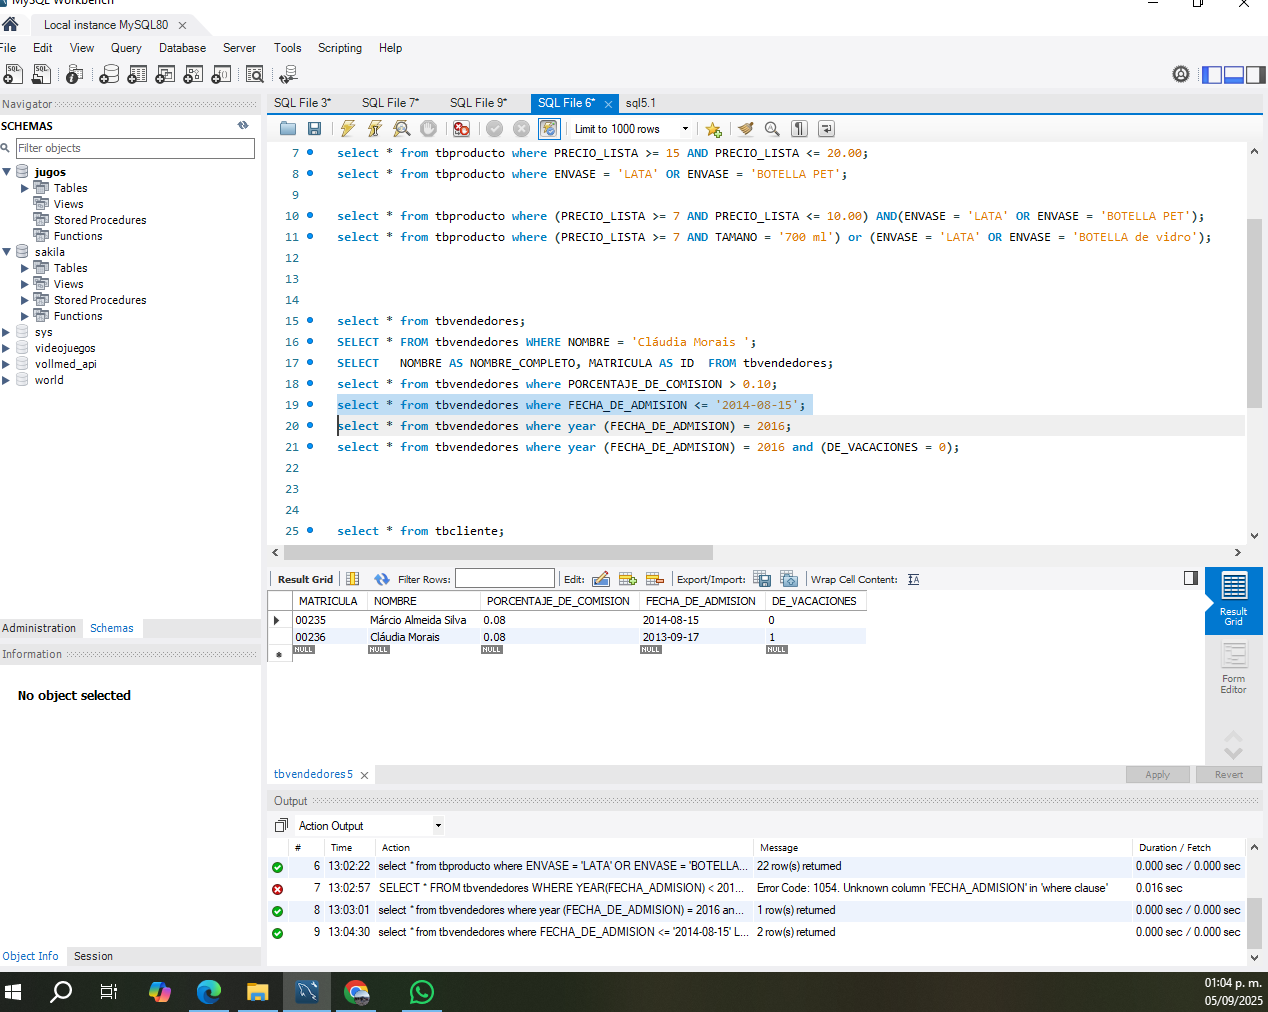1268x1012 pixels.
Task: Toggle the bottom output panel visibility
Action: 1234,74
